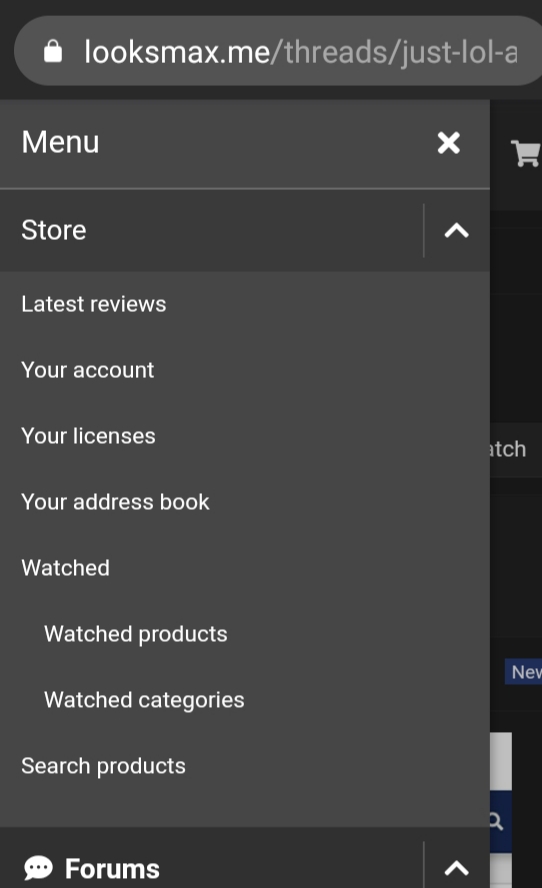Close the menu with the X icon
The width and height of the screenshot is (542, 888).
[x=449, y=143]
